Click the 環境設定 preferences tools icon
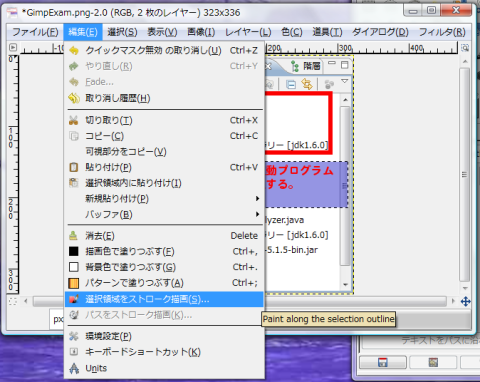The image size is (480, 382). click(74, 336)
